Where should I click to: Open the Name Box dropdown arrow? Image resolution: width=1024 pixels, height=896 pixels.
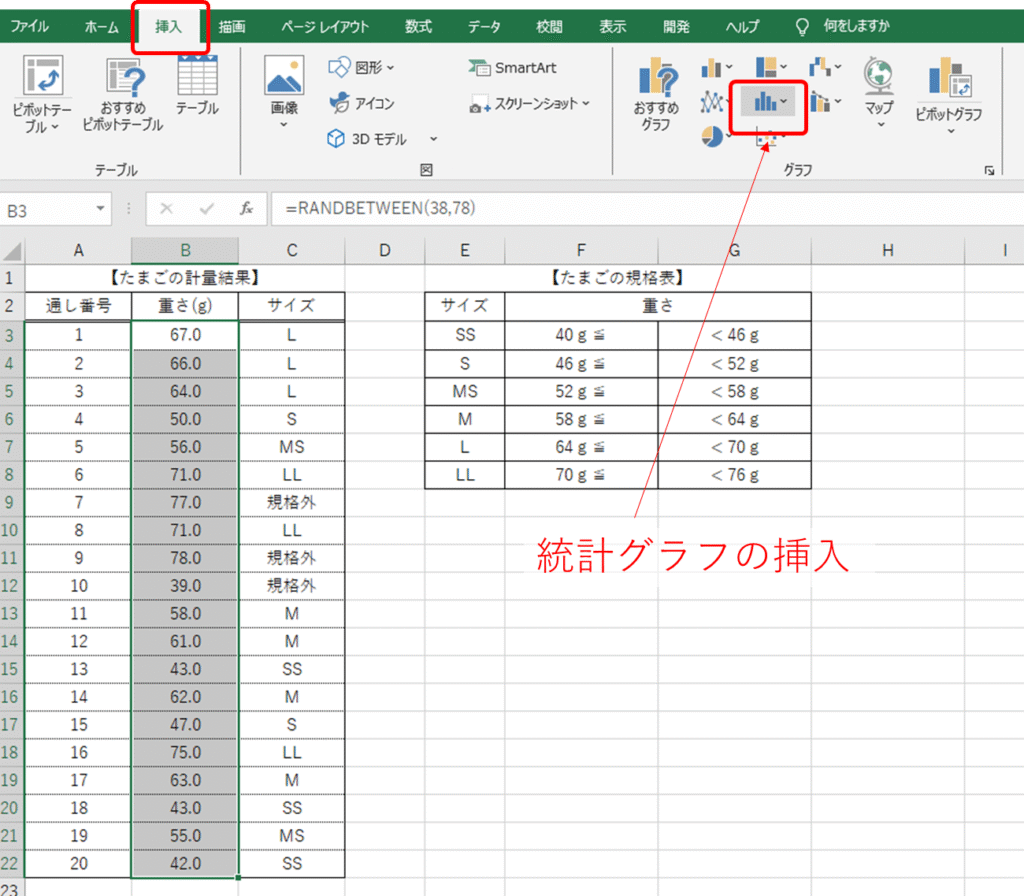click(x=101, y=209)
